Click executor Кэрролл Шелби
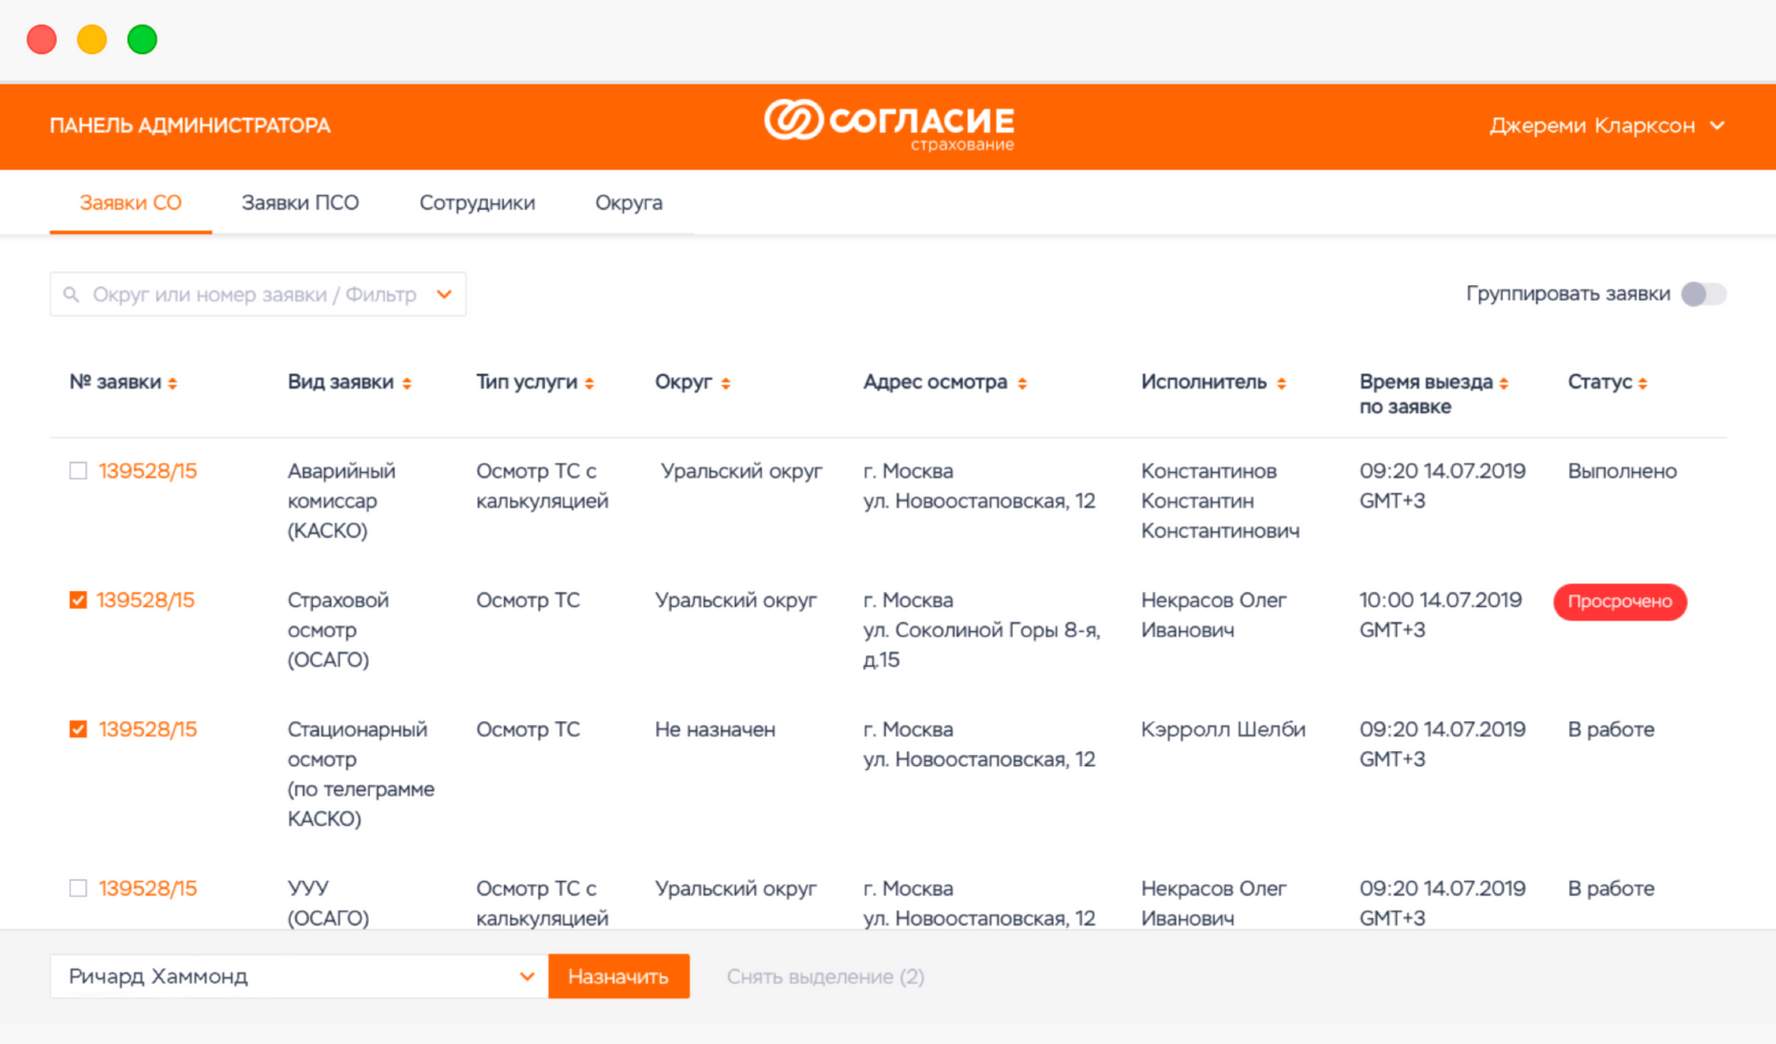Viewport: 1776px width, 1044px height. point(1223,729)
